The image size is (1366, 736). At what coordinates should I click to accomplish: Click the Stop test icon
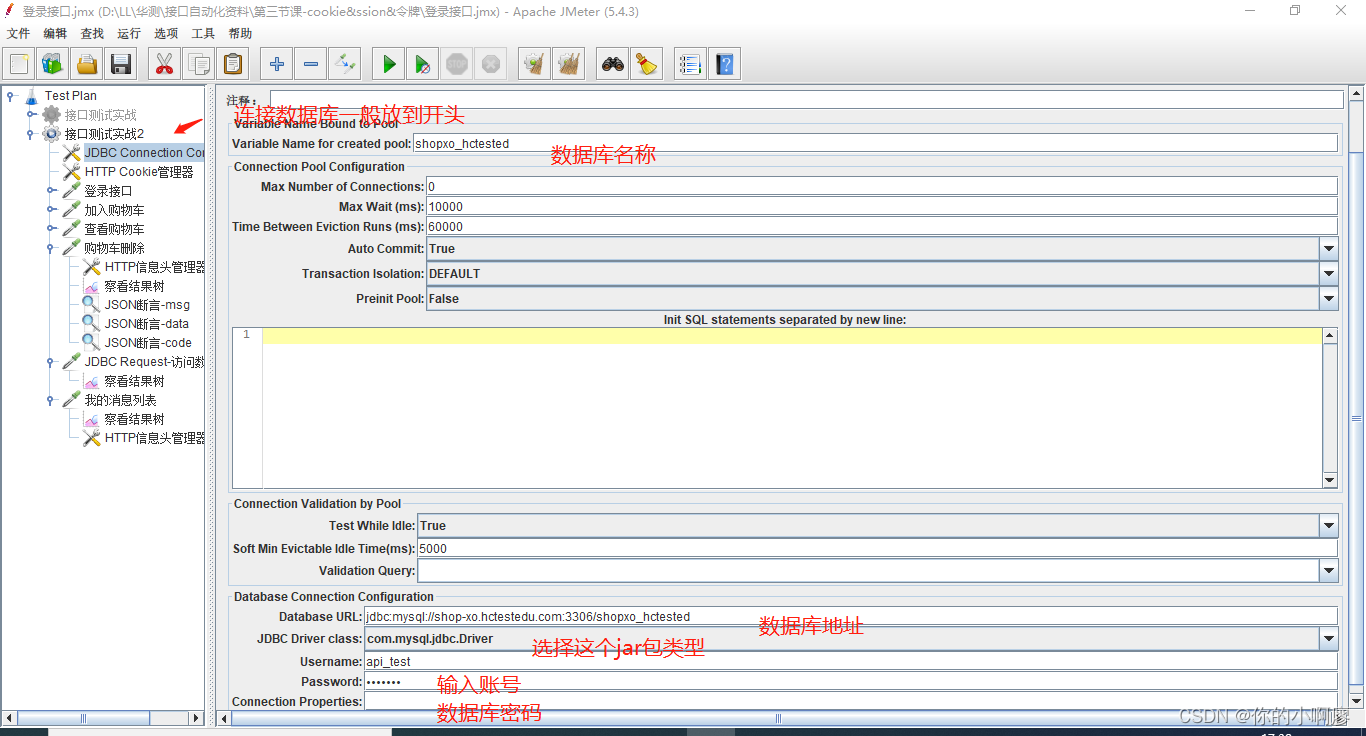(x=457, y=65)
